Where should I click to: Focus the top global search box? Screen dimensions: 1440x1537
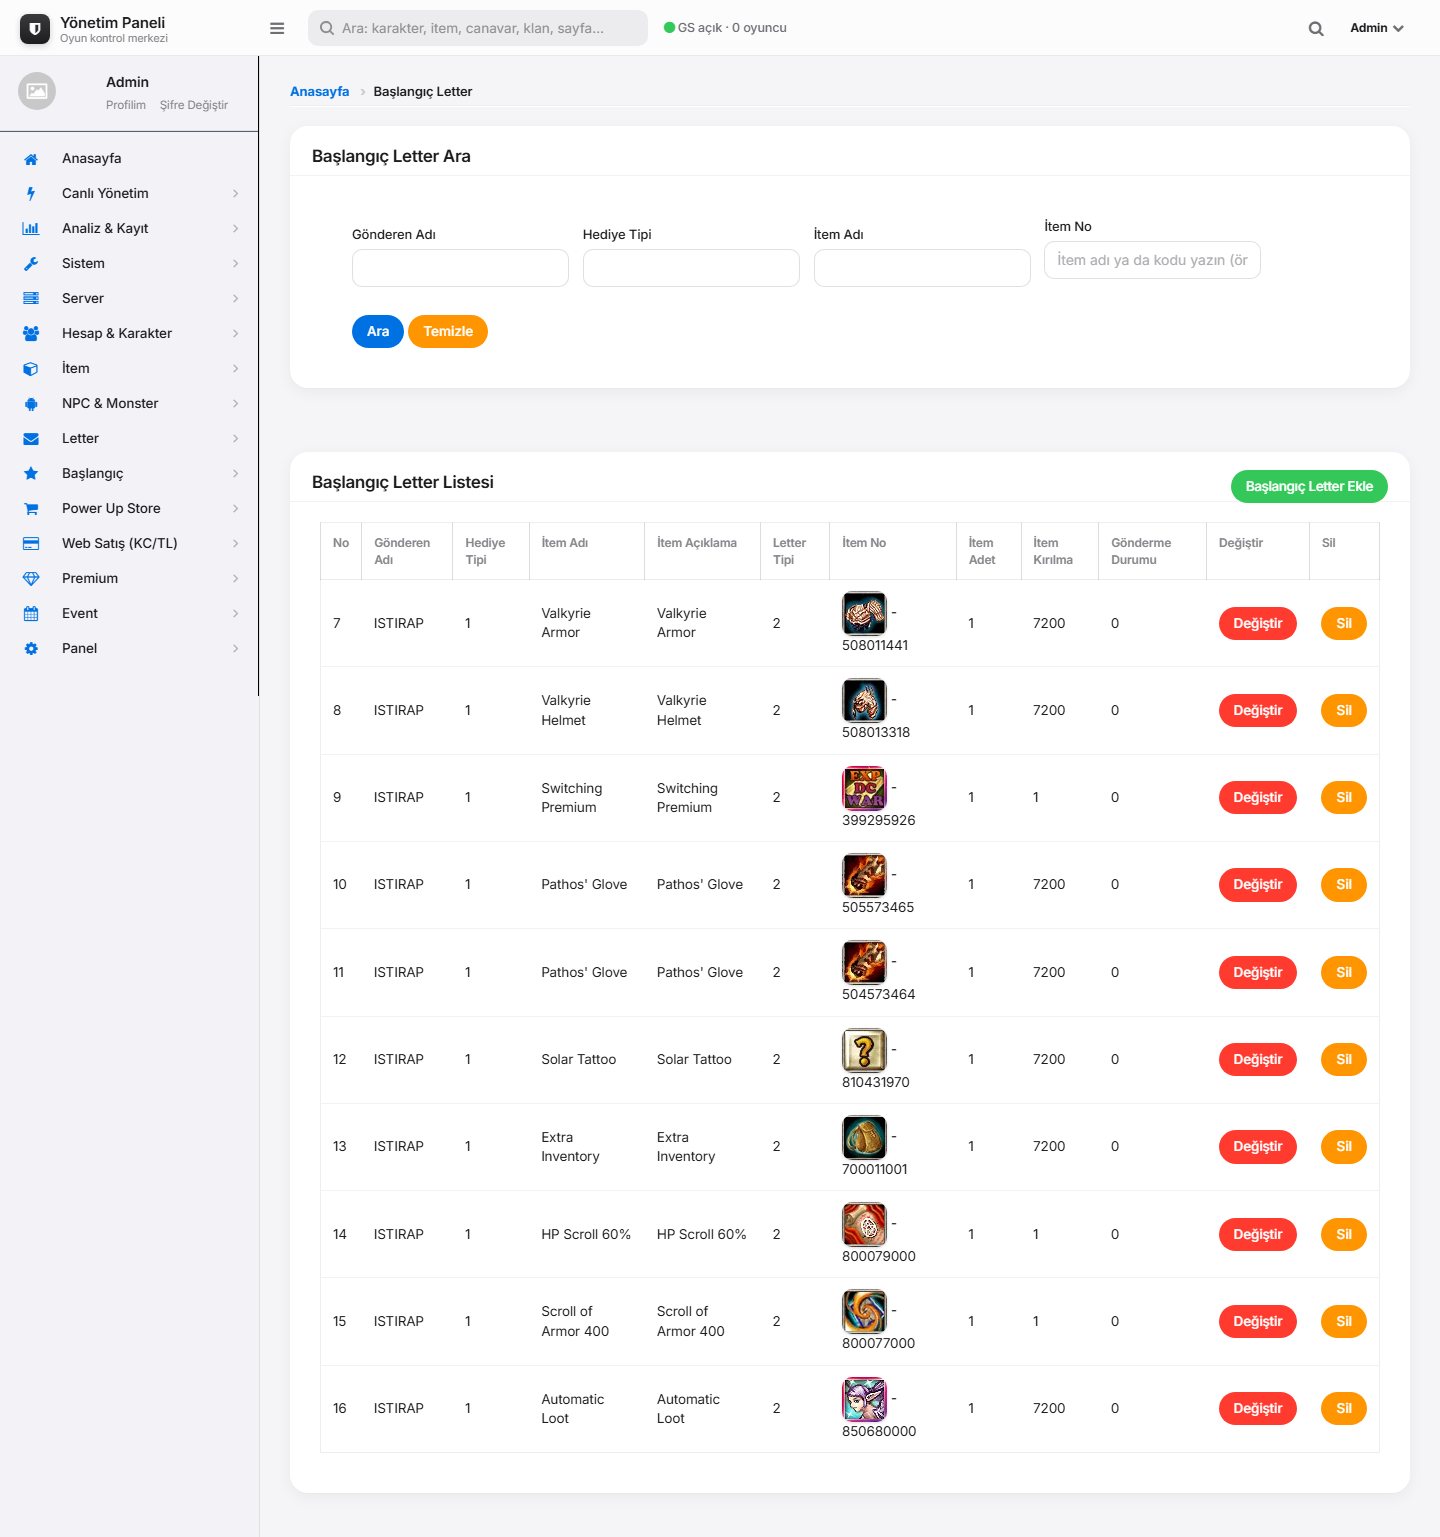tap(478, 28)
